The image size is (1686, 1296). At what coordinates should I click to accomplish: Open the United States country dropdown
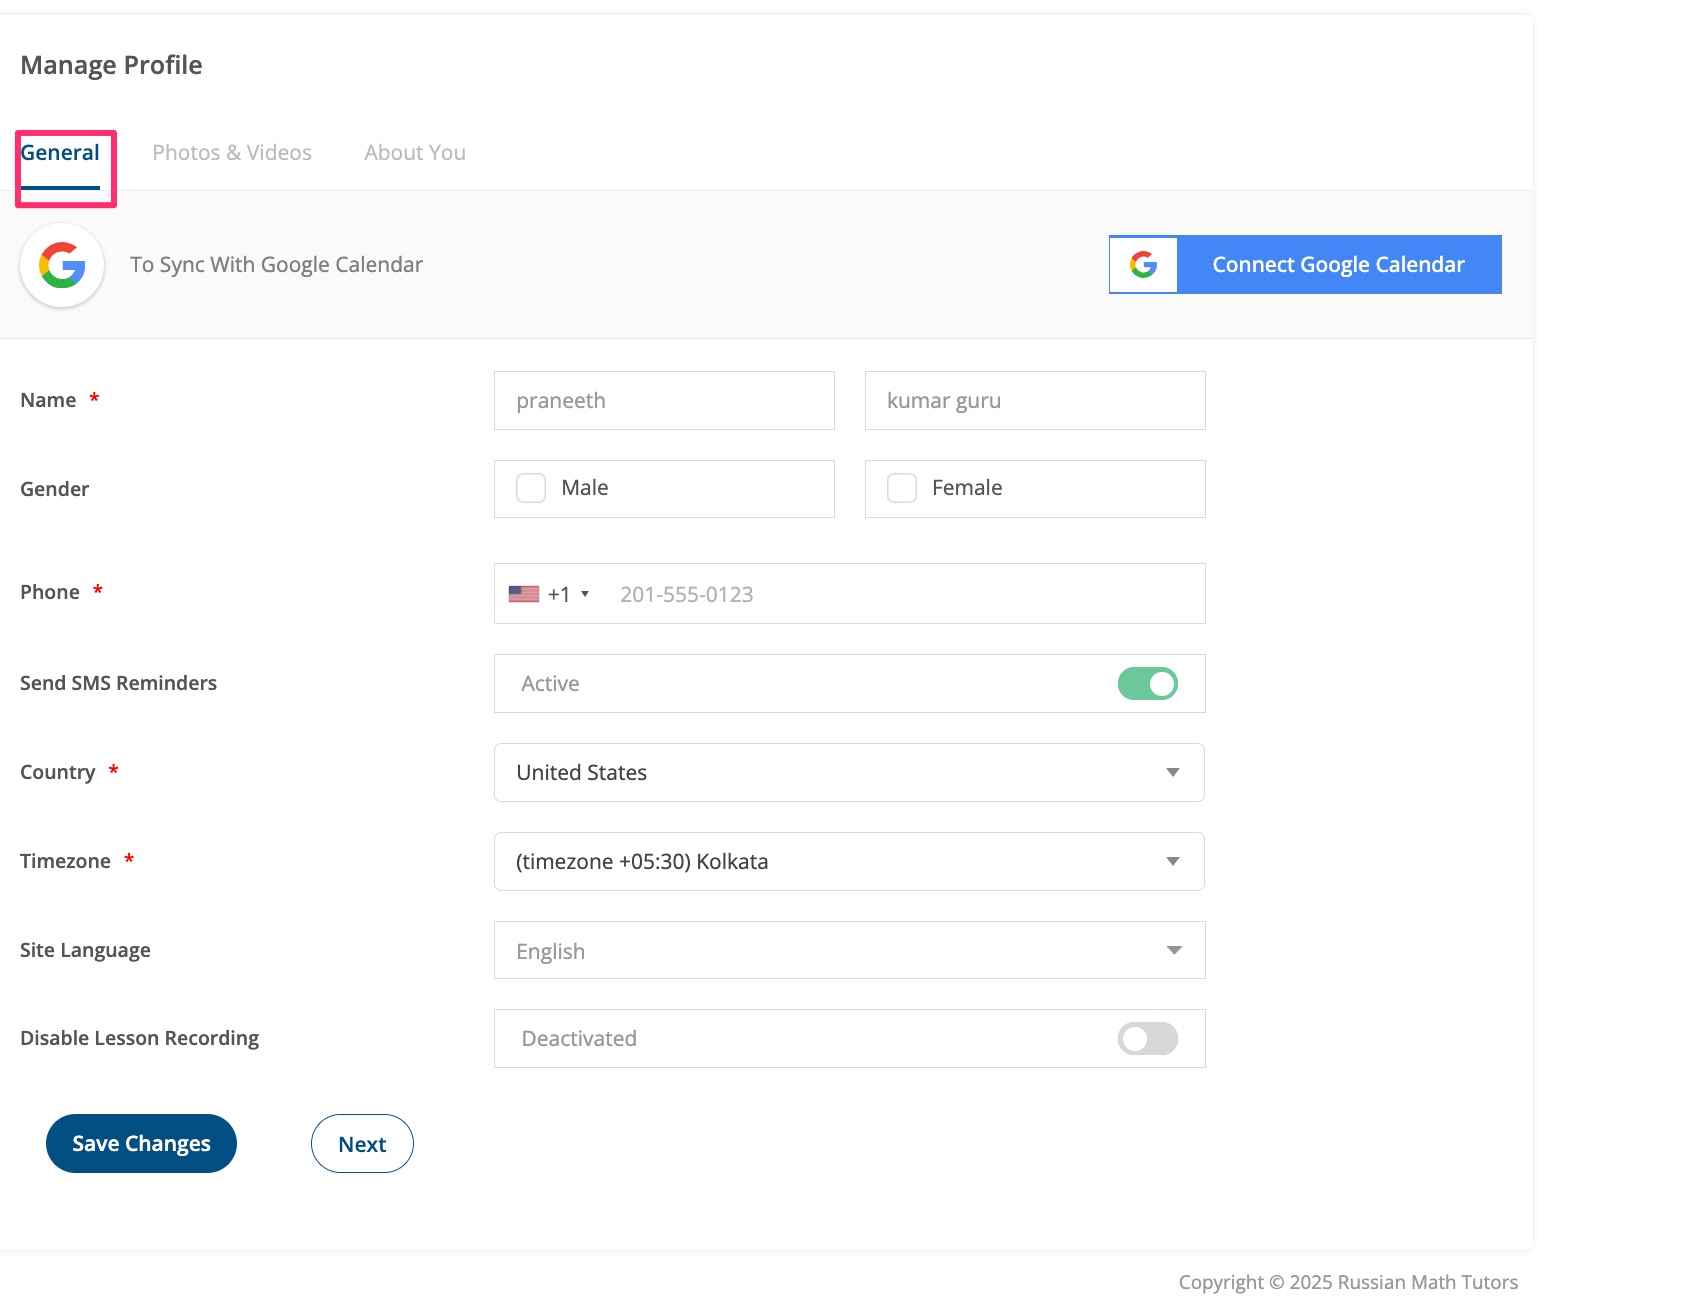[848, 772]
